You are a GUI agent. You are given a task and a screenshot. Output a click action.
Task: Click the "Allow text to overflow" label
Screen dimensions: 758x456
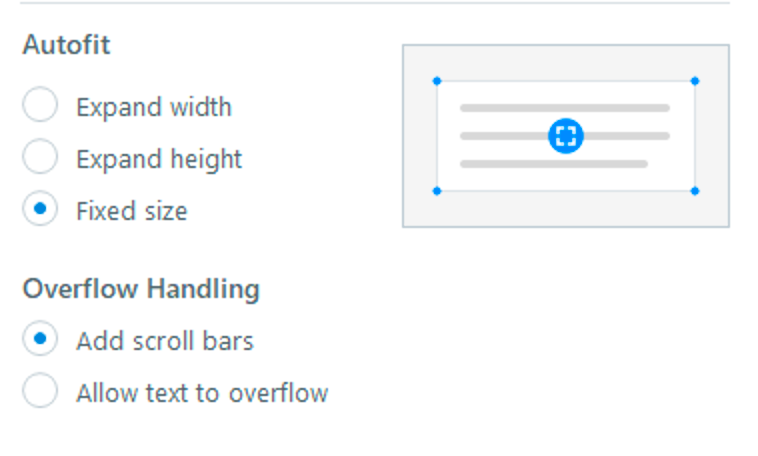pyautogui.click(x=202, y=393)
